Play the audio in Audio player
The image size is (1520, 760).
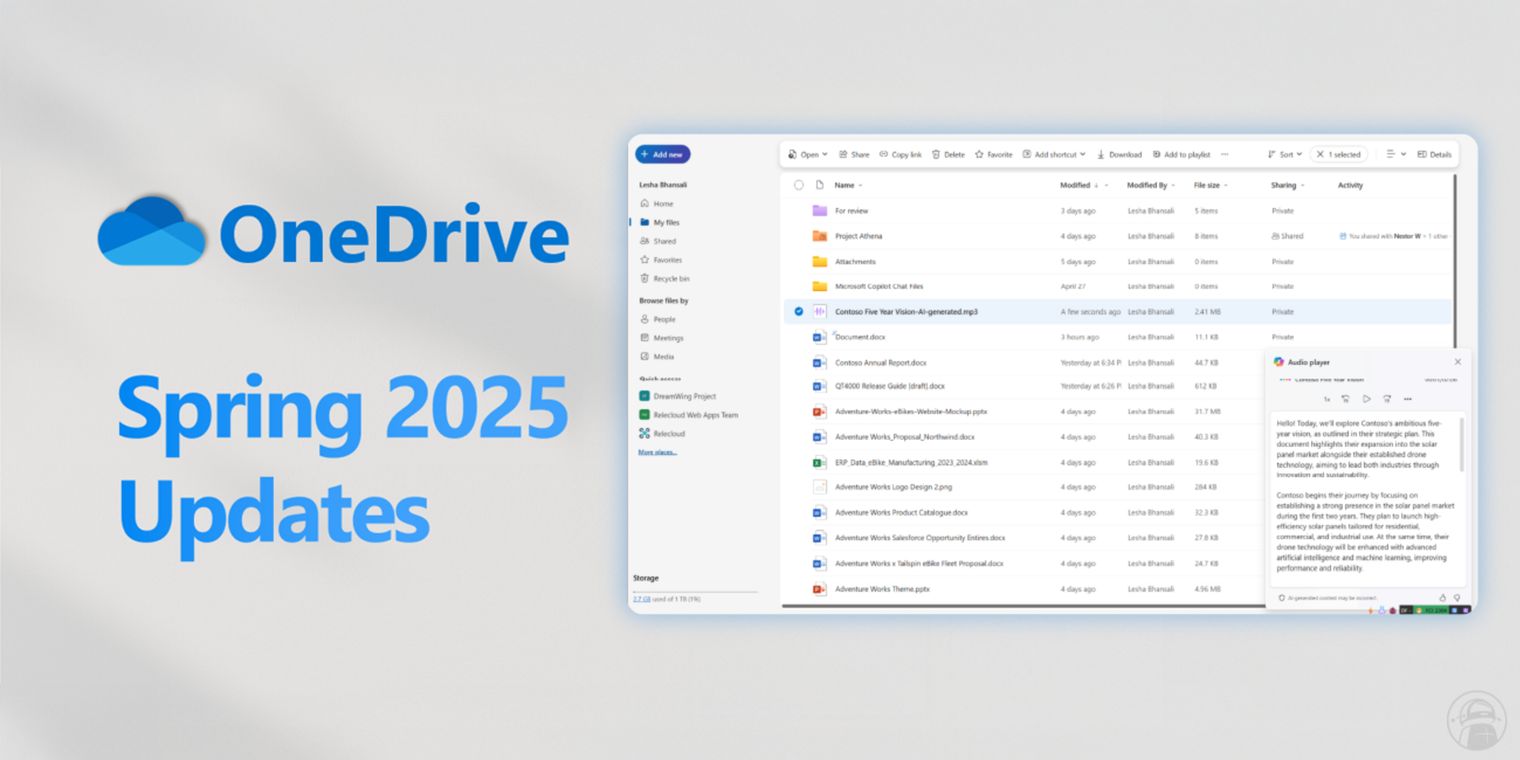pos(1367,399)
